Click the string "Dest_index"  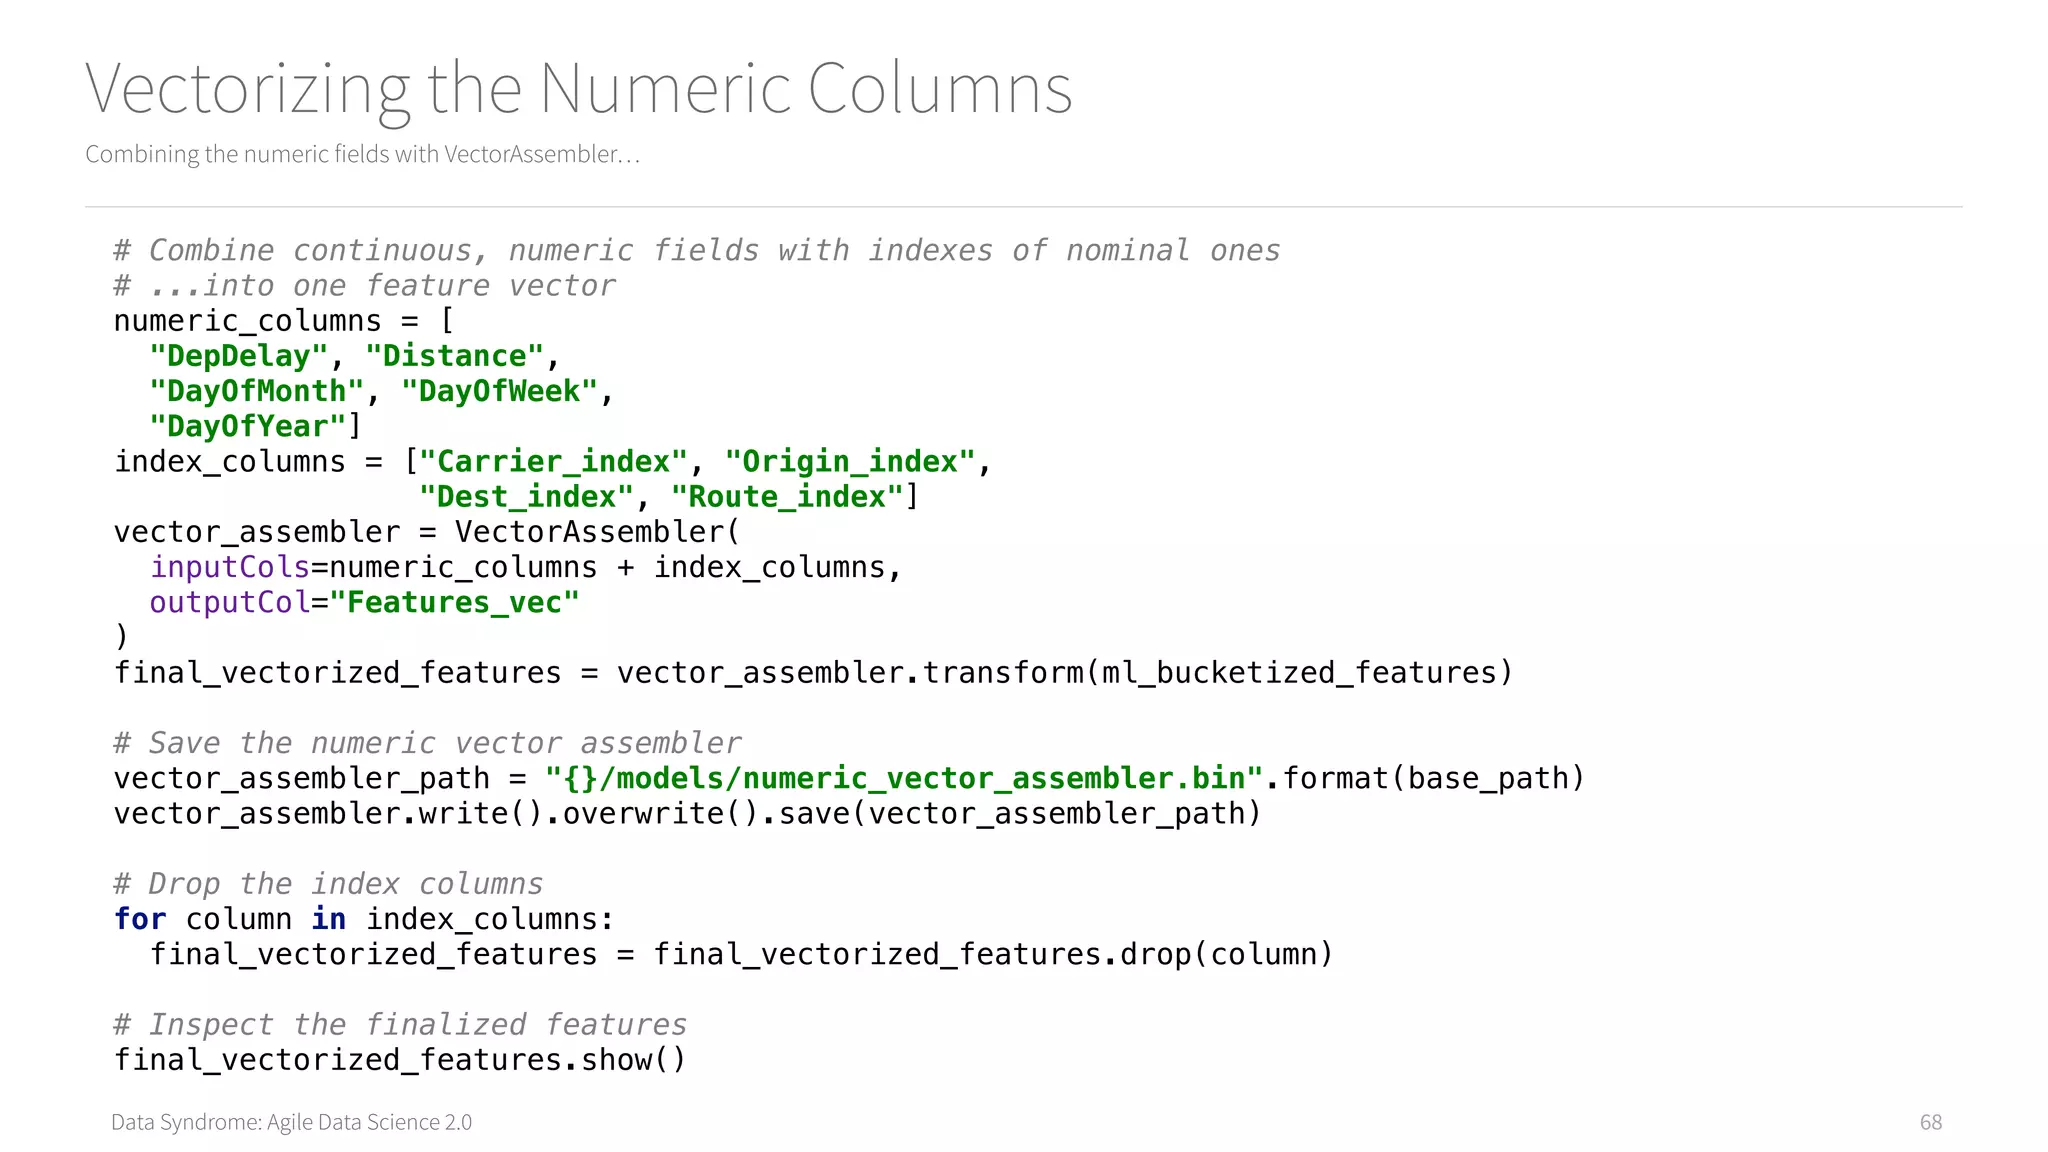click(x=526, y=497)
